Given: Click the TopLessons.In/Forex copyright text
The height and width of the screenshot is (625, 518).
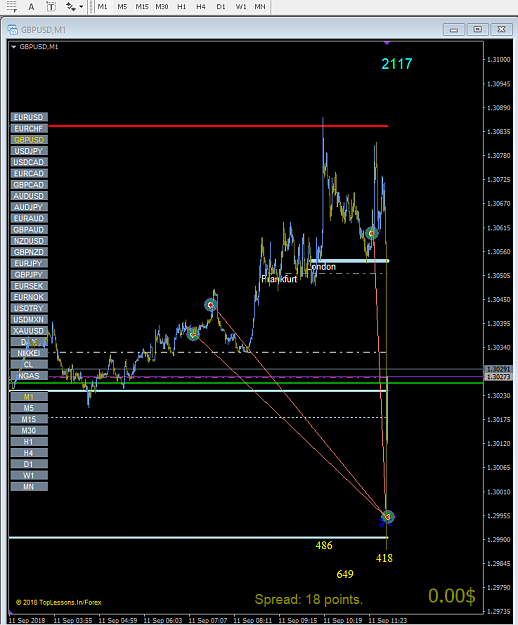Looking at the screenshot, I should pyautogui.click(x=59, y=602).
